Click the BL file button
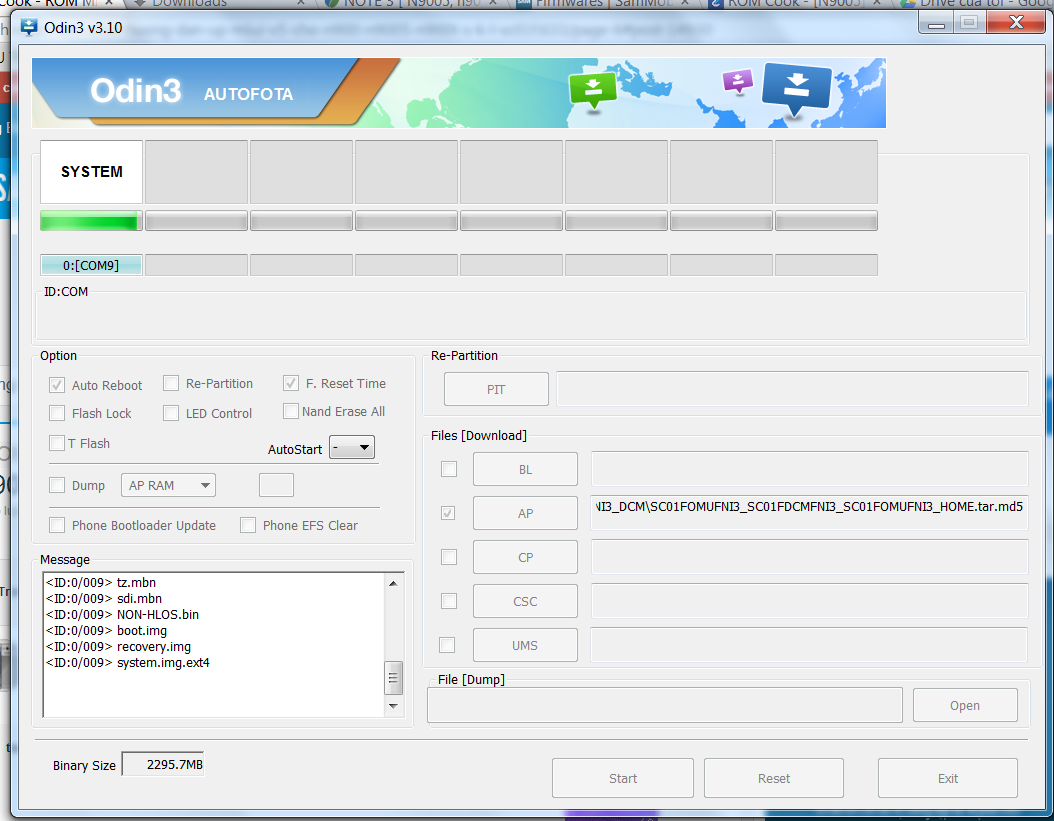Image resolution: width=1054 pixels, height=821 pixels. coord(525,469)
